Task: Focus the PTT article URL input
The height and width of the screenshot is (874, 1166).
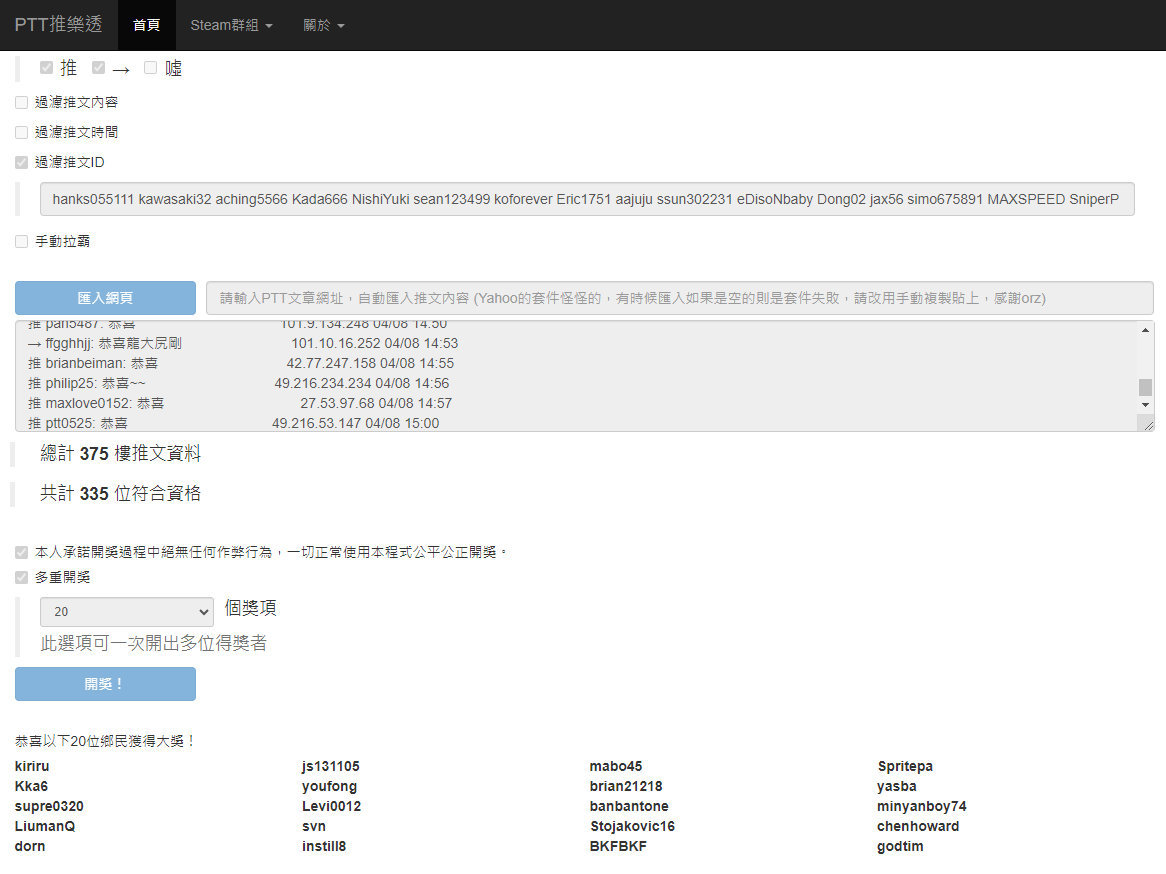Action: pyautogui.click(x=680, y=298)
